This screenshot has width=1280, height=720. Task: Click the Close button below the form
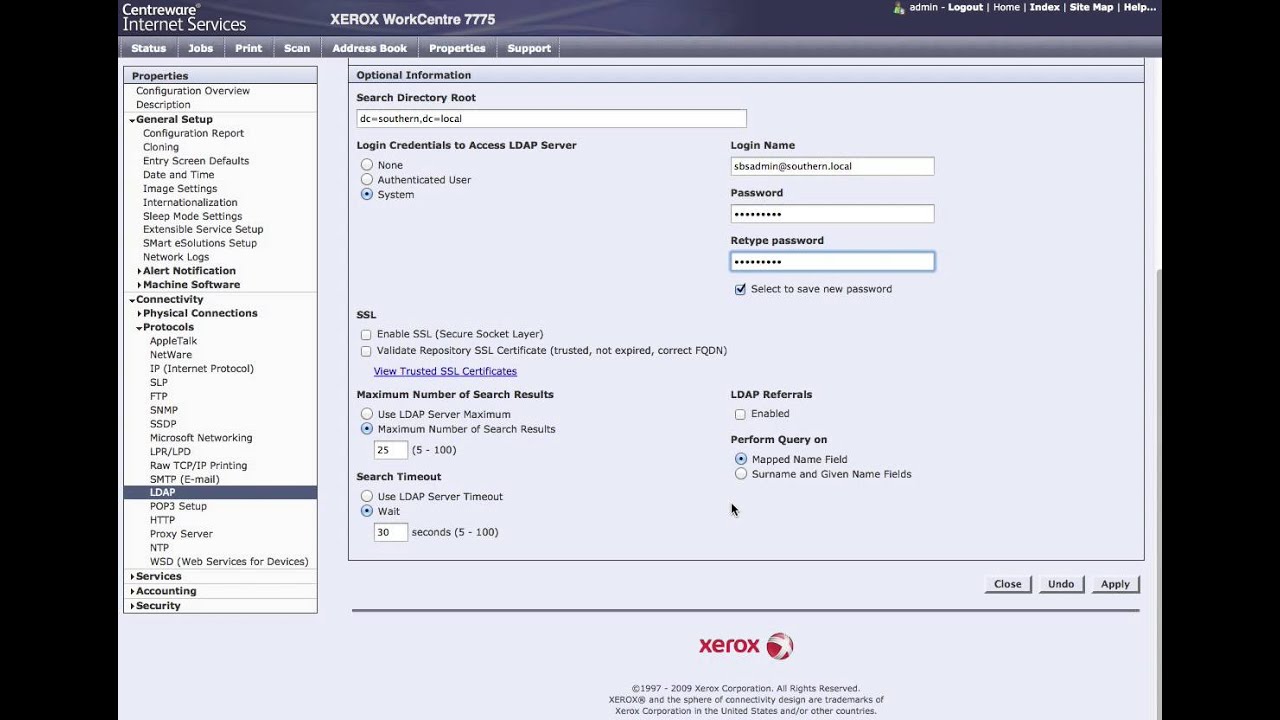click(x=1007, y=584)
